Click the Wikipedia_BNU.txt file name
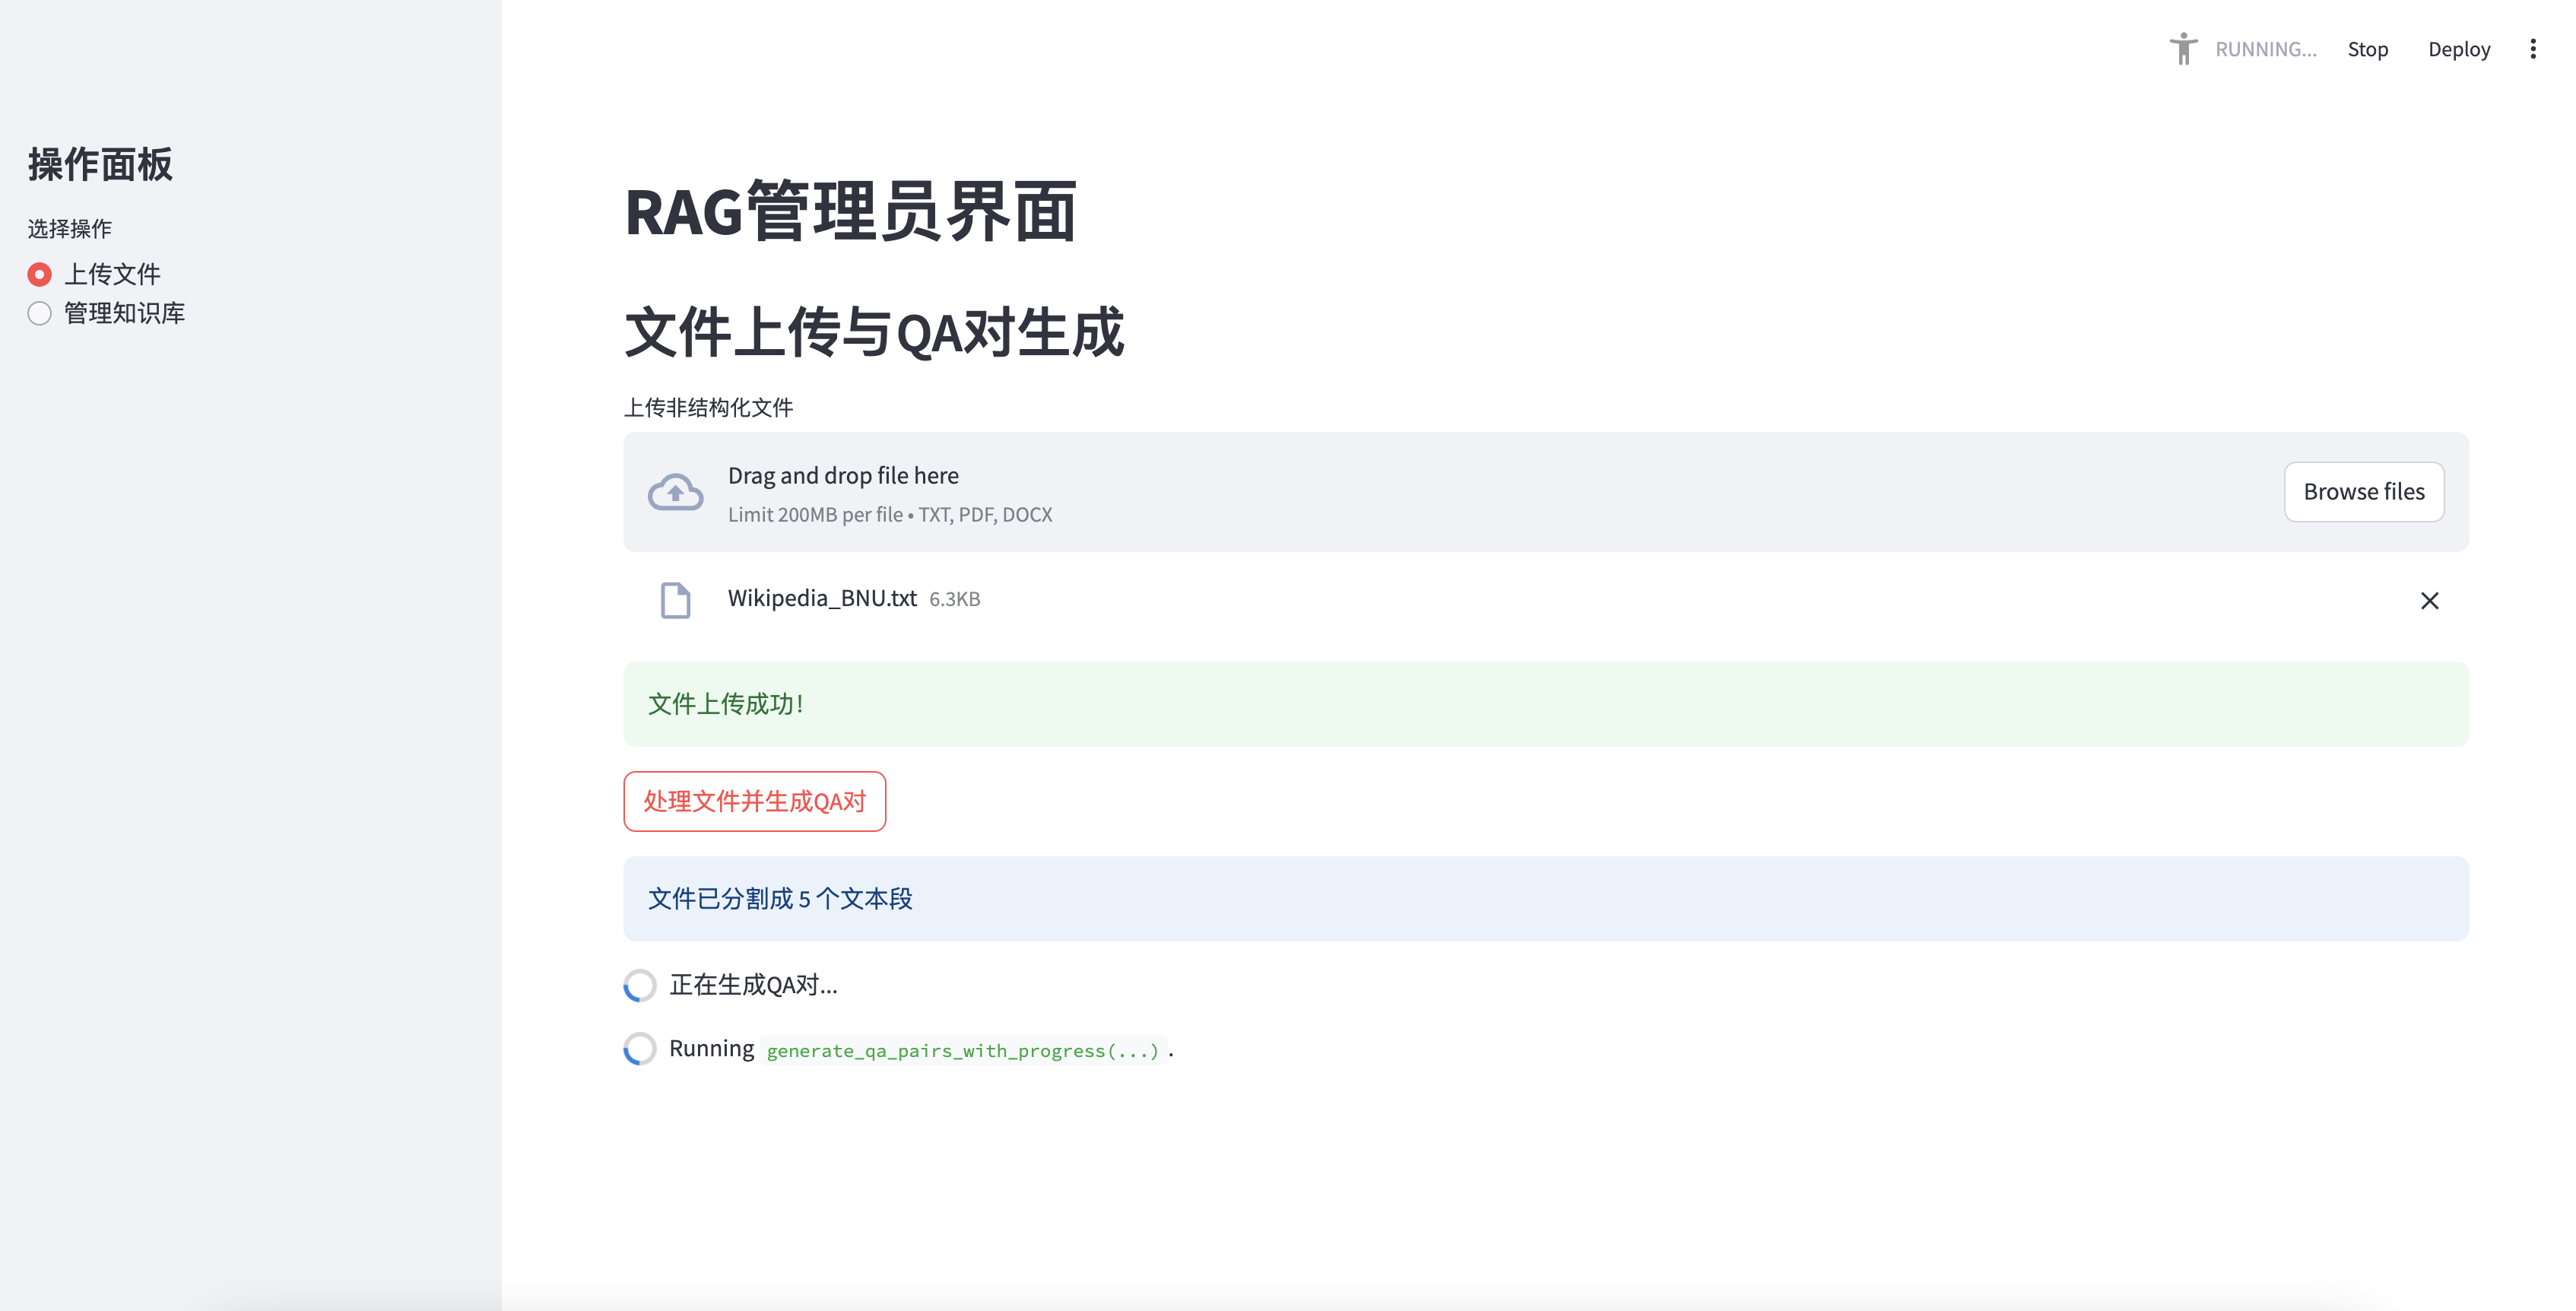Screen dimensions: 2576x1311 (x=821, y=598)
